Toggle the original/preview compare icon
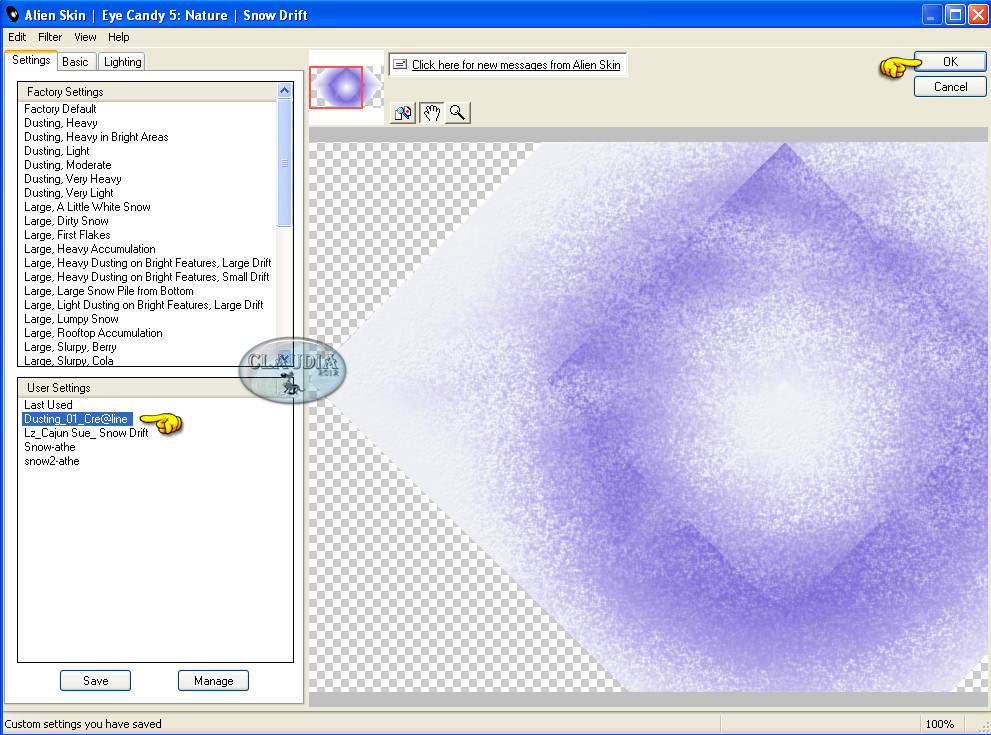The image size is (991, 735). coord(403,113)
